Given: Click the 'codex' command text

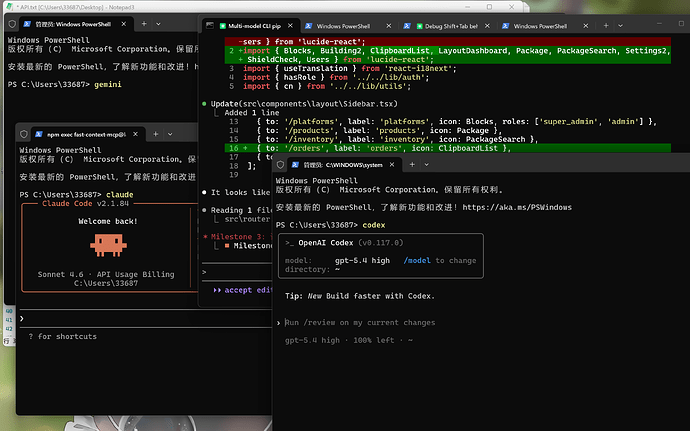Looking at the screenshot, I should (374, 225).
